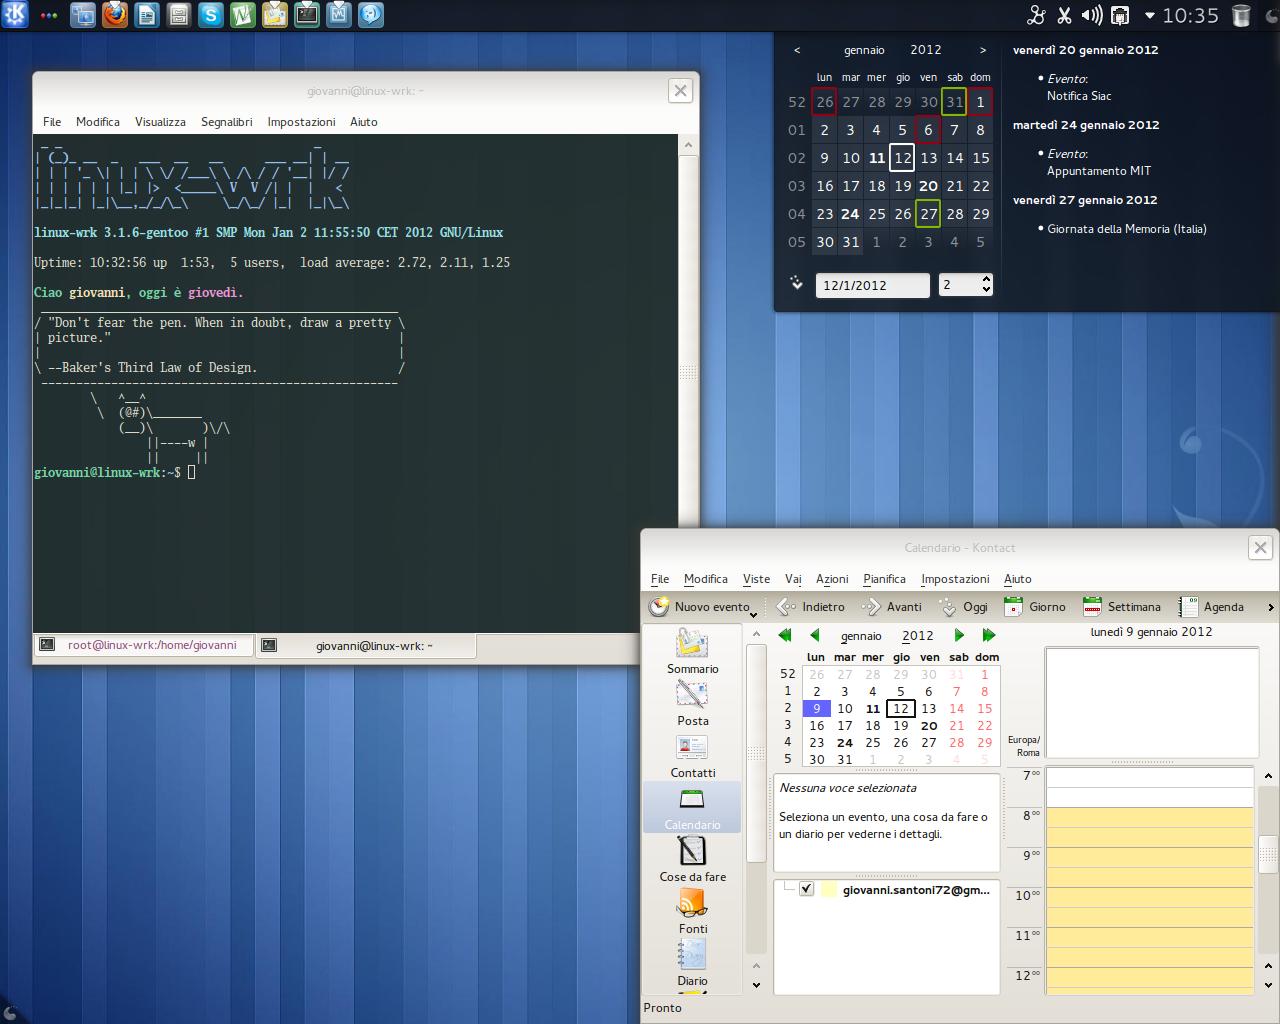
Task: Go to previous month in desktop calendar widget
Action: (x=797, y=50)
